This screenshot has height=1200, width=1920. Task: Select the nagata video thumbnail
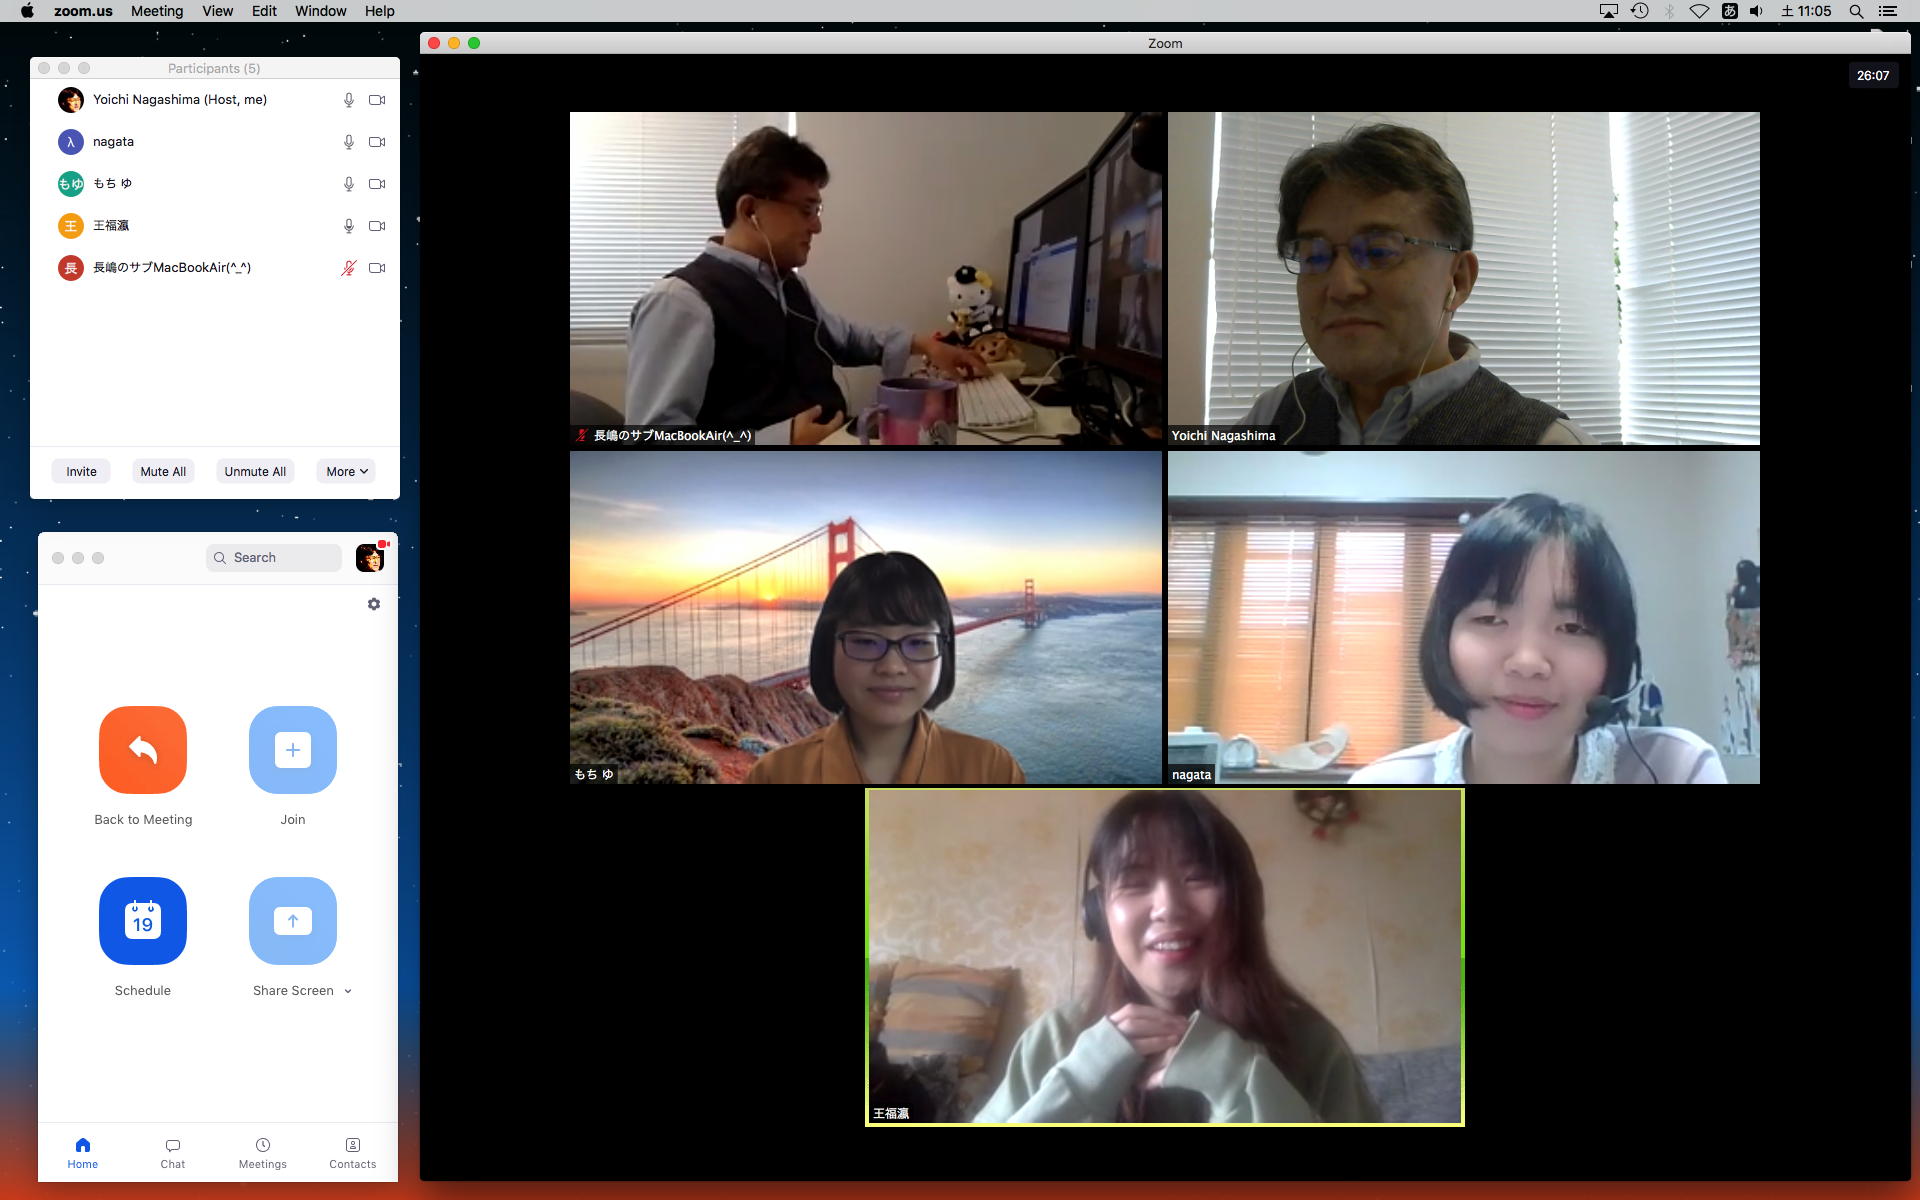(1463, 617)
